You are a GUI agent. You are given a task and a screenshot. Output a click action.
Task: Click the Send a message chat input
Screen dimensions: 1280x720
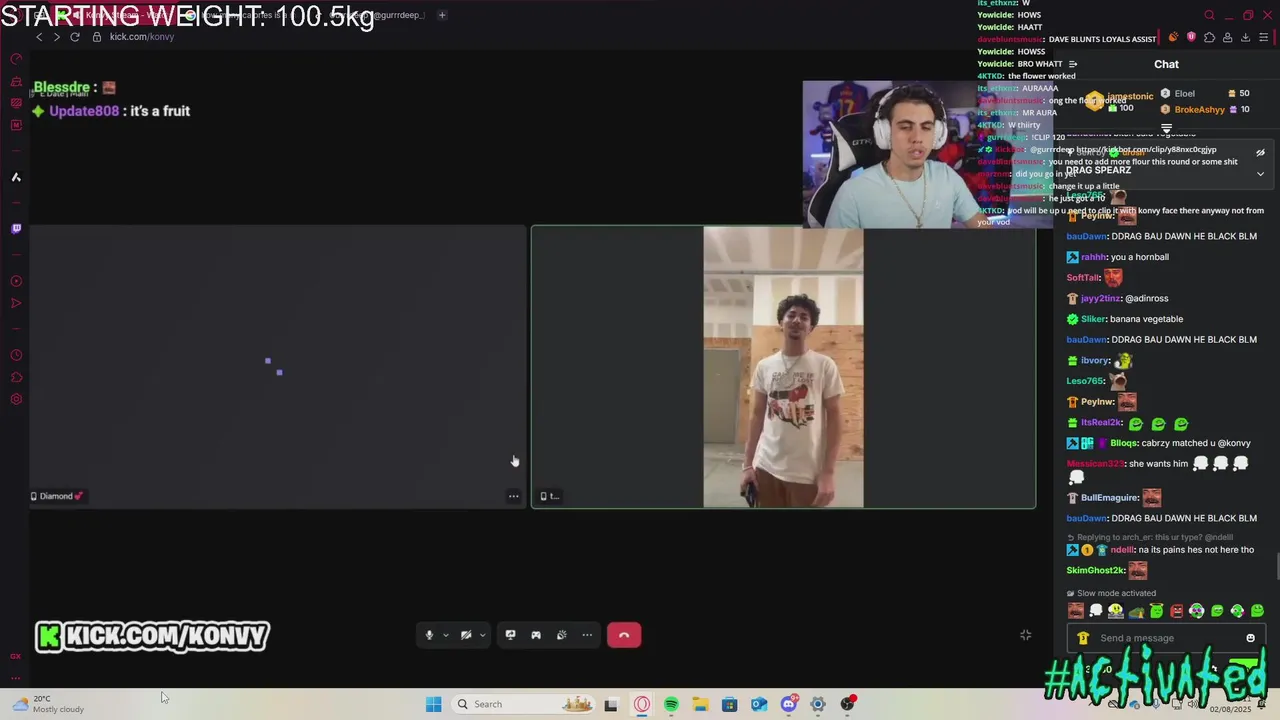pyautogui.click(x=1165, y=638)
